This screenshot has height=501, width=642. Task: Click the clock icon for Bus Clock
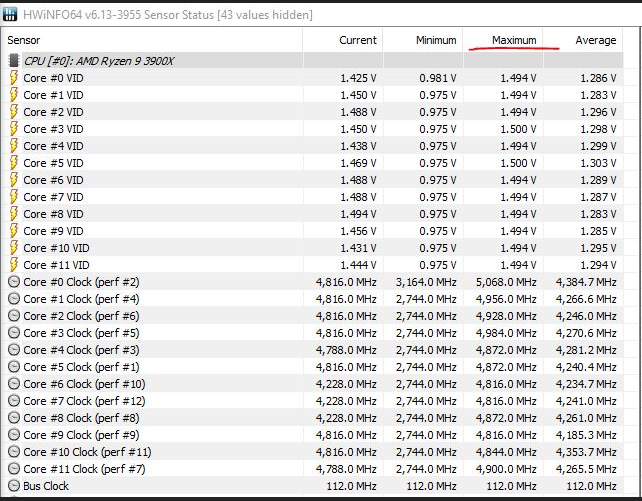click(x=14, y=486)
